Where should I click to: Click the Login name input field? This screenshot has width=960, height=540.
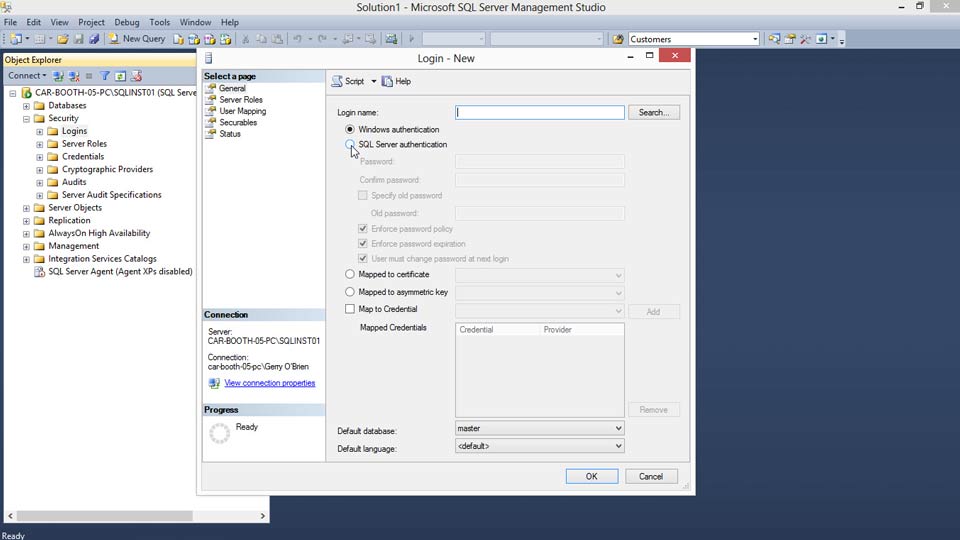[x=539, y=113]
